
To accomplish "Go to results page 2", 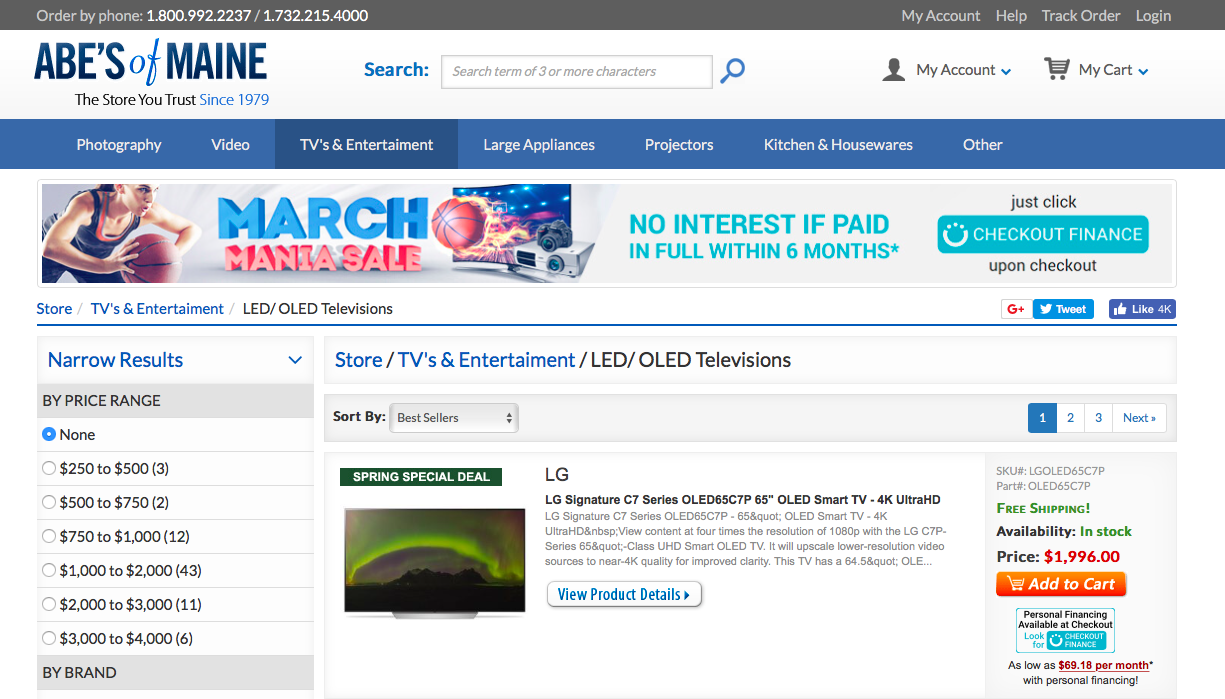I will (x=1070, y=418).
